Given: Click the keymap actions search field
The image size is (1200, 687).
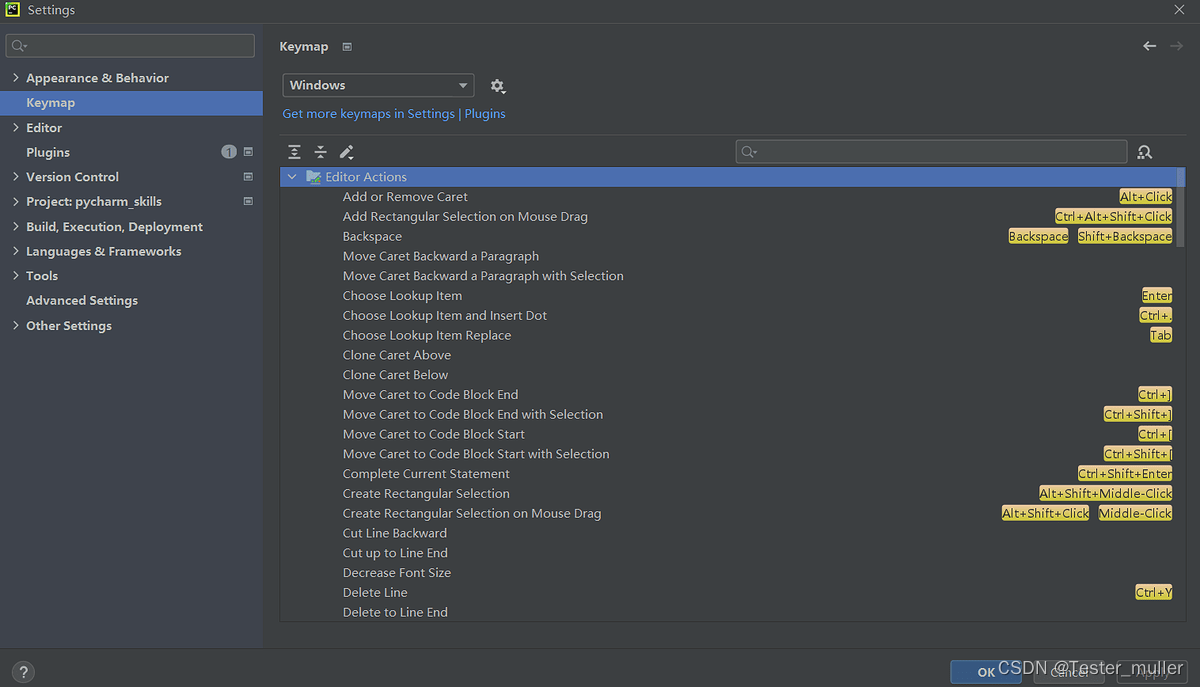Looking at the screenshot, I should point(931,152).
